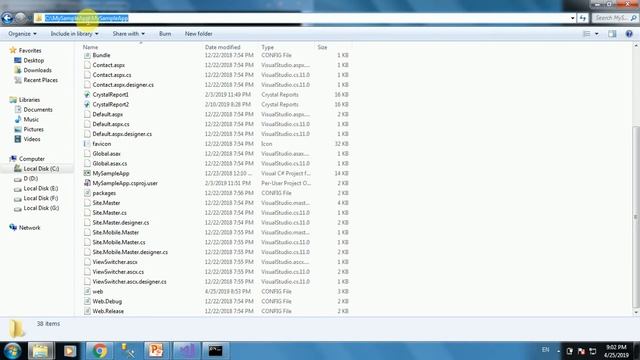
Task: Select MySampleApp.csproj.user file icon
Action: click(87, 183)
